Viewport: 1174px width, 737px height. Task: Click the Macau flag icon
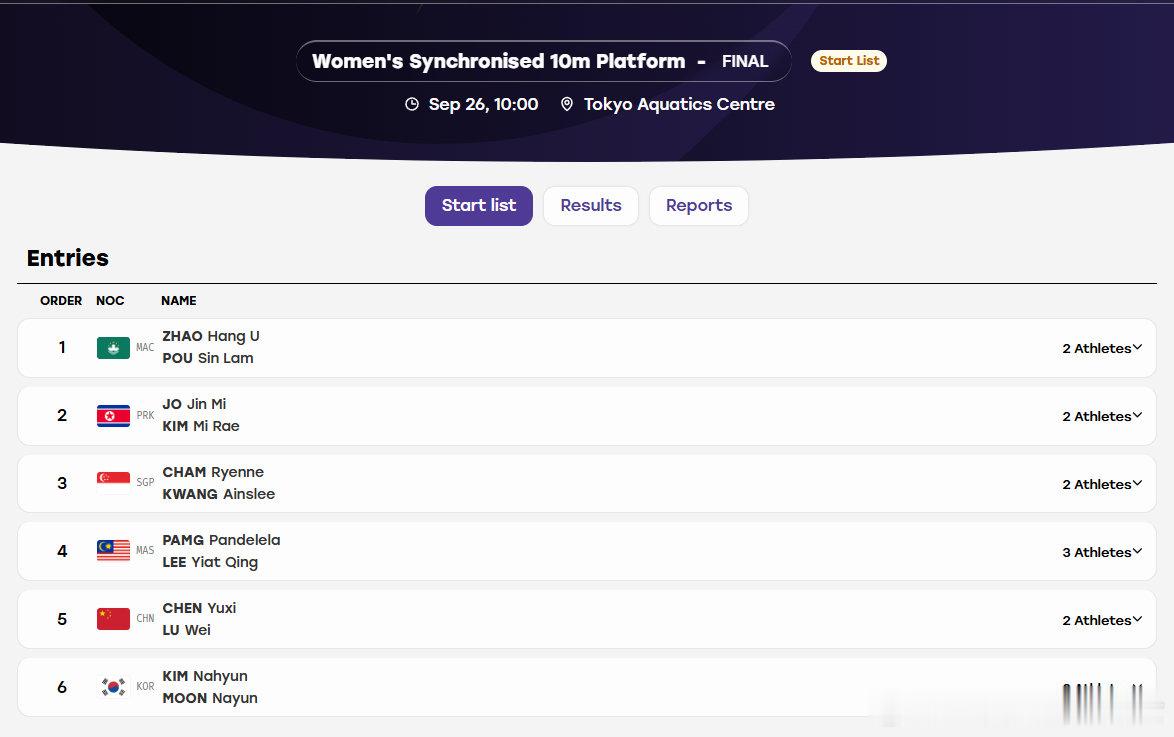click(113, 348)
